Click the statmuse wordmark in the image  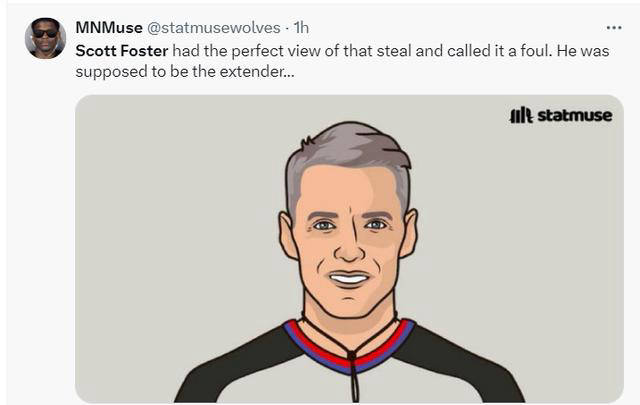[x=574, y=116]
